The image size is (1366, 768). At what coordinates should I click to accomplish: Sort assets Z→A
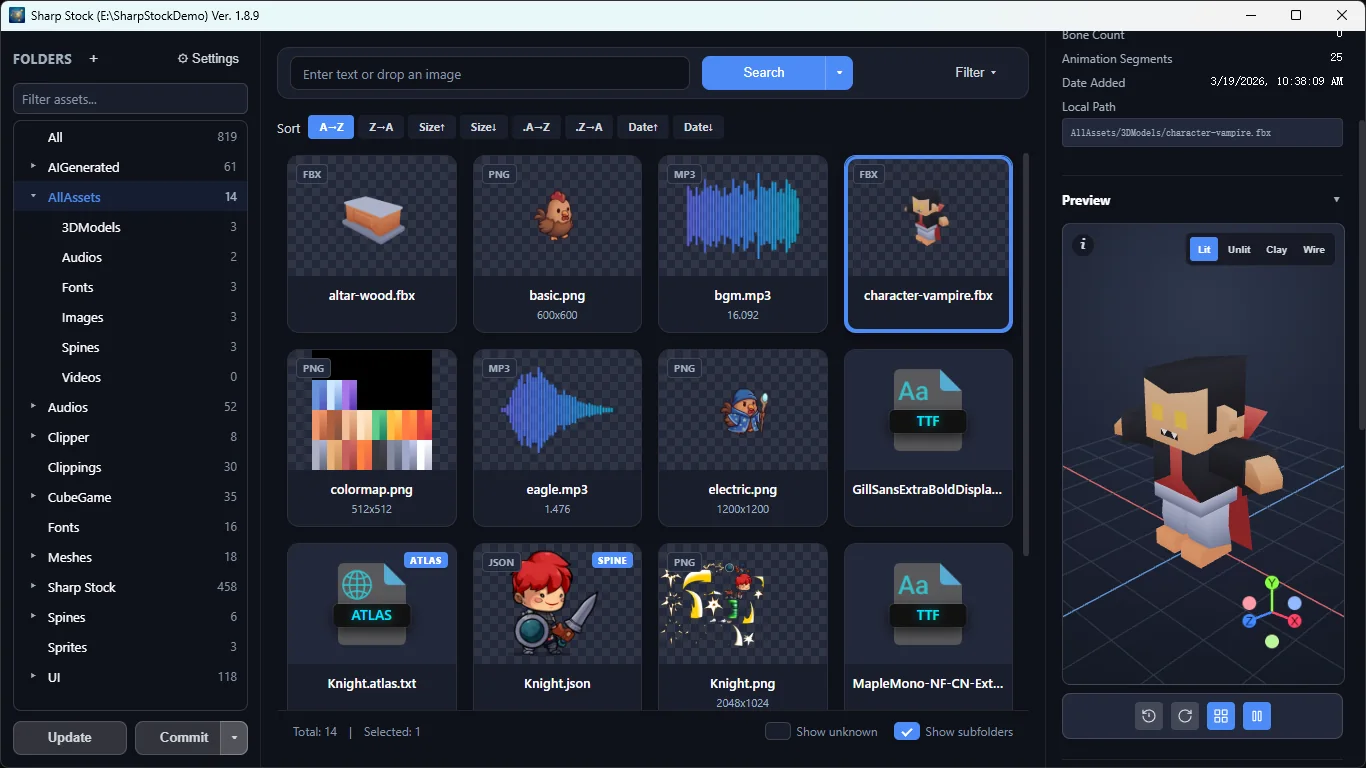381,127
